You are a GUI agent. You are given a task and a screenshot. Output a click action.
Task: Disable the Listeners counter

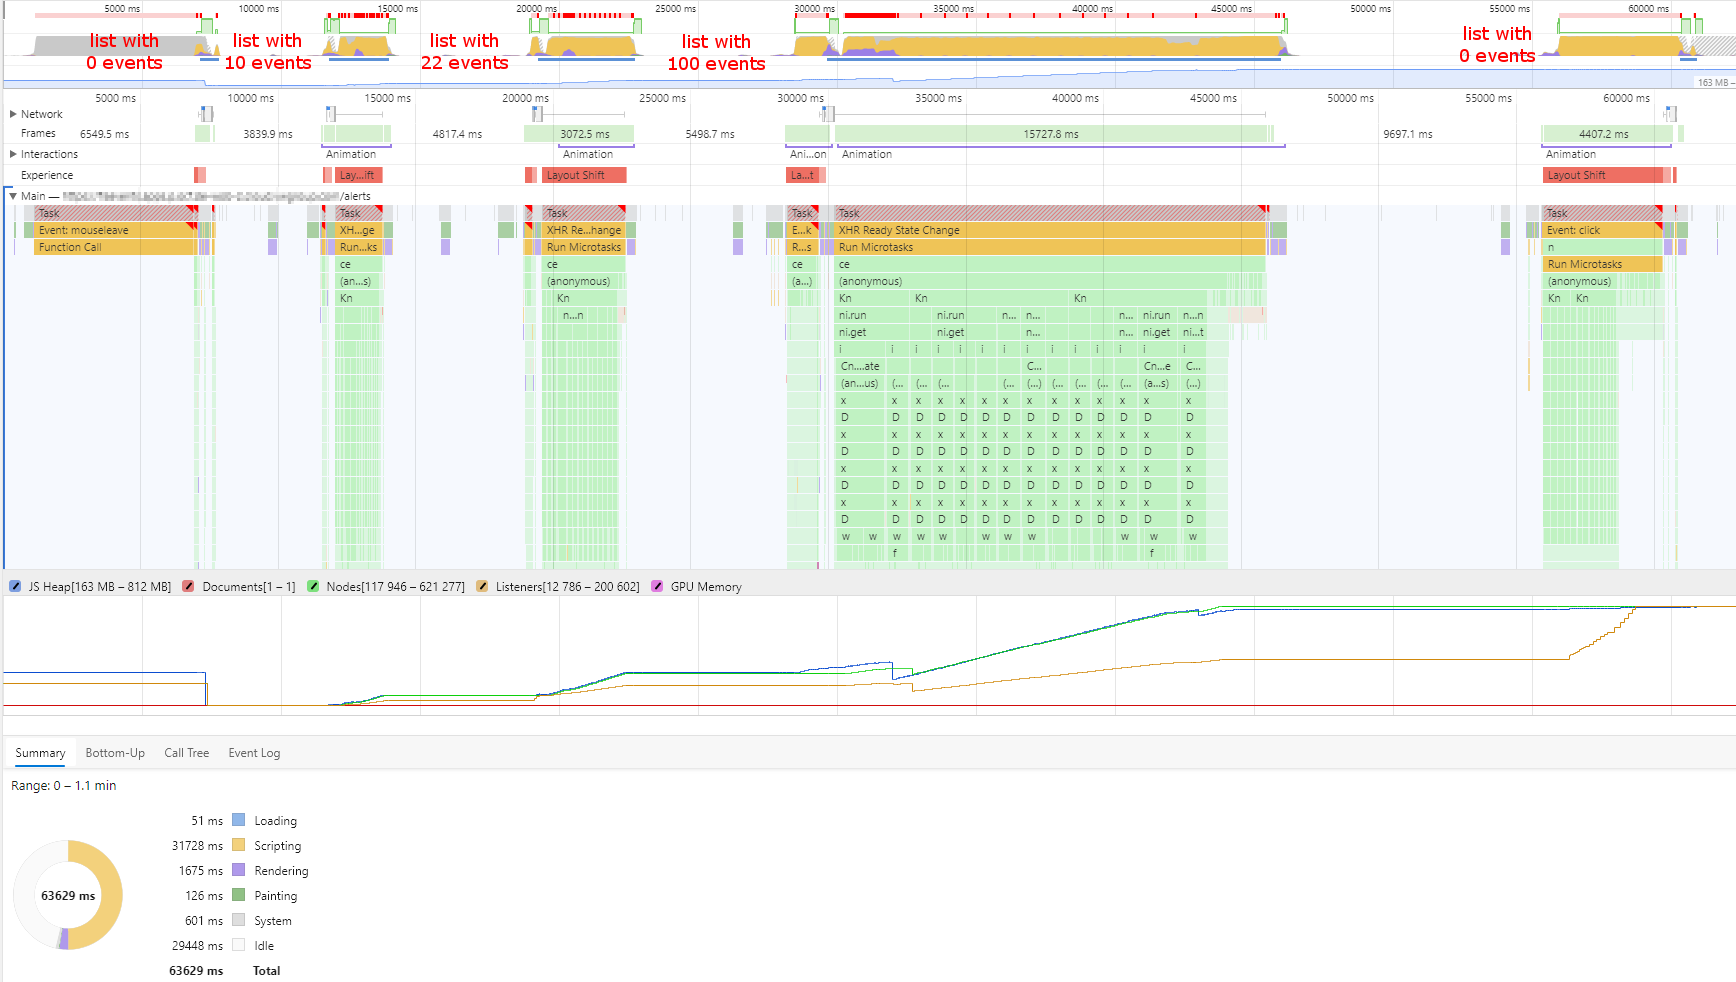[x=483, y=586]
